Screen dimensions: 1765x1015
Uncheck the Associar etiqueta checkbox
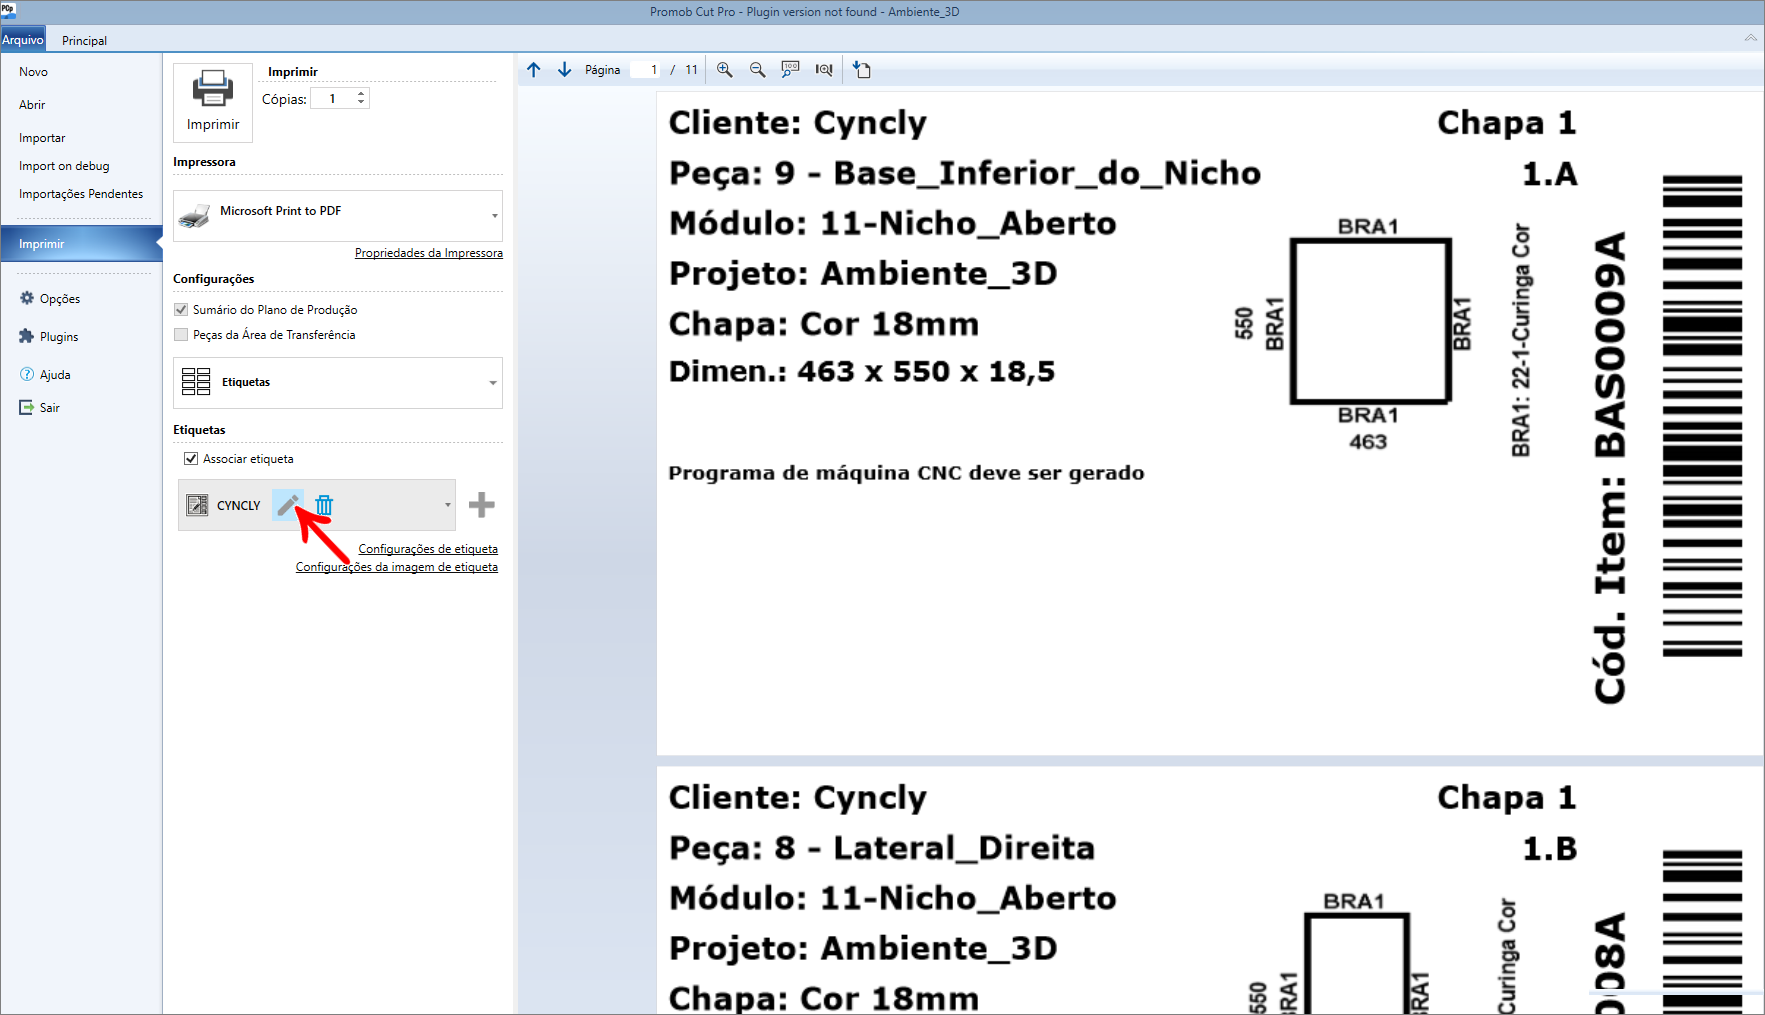191,459
